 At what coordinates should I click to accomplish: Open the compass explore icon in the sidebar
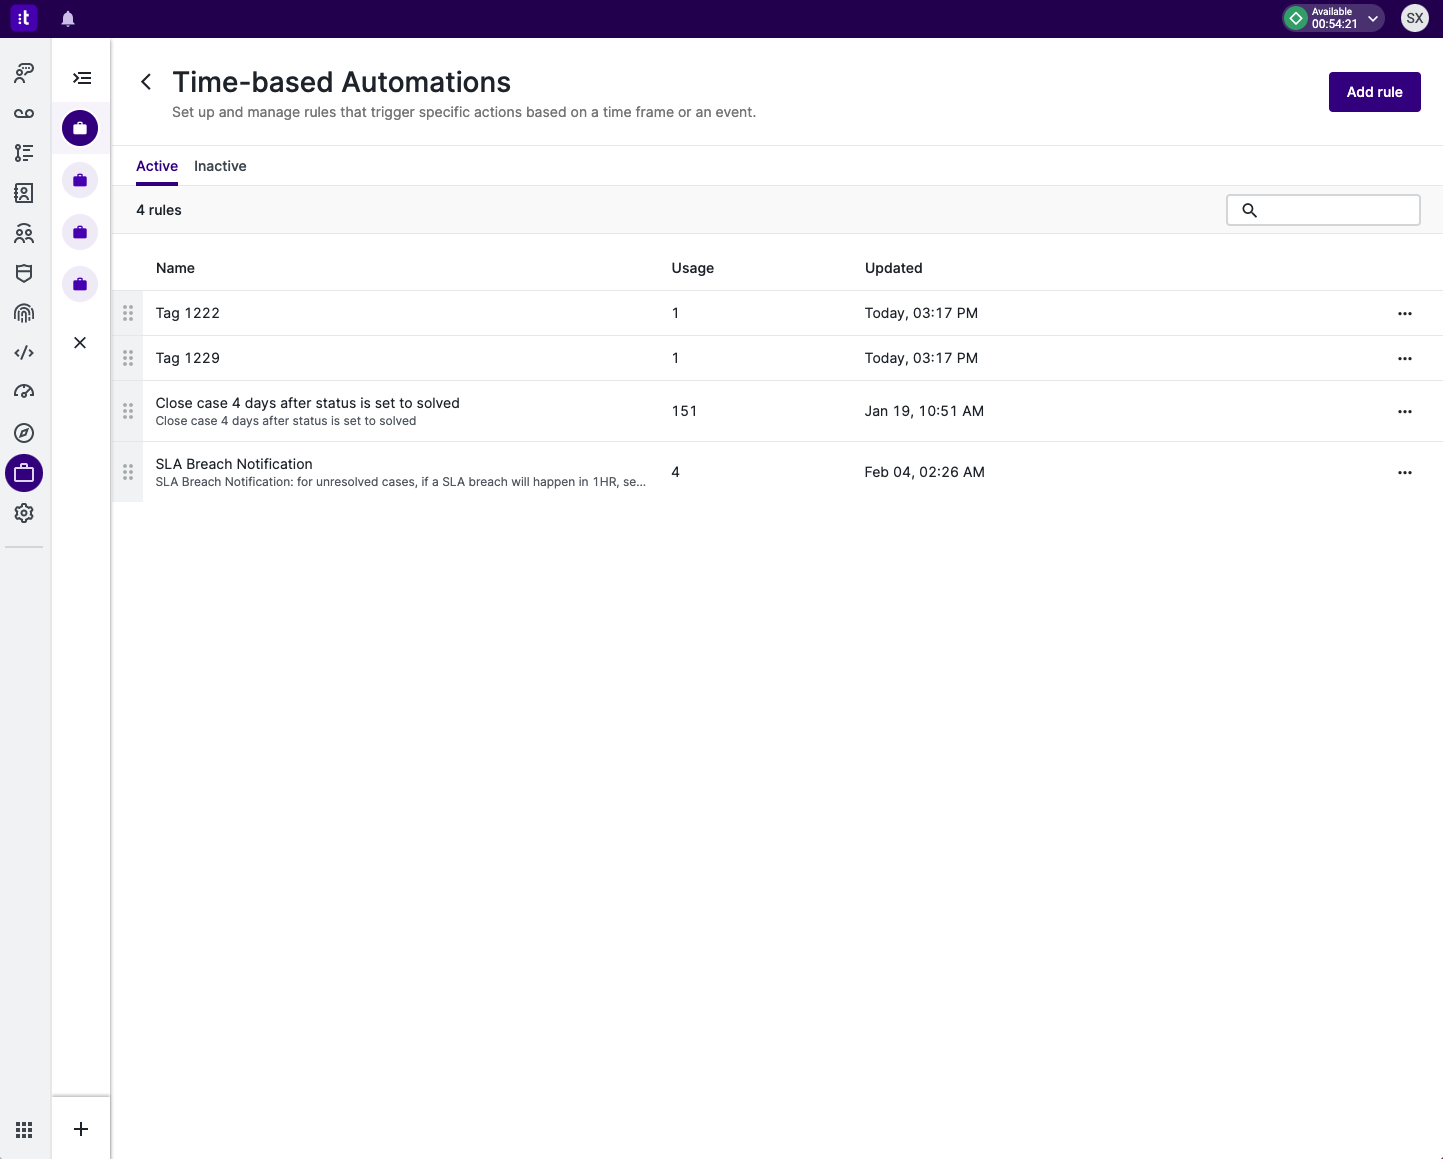point(24,433)
